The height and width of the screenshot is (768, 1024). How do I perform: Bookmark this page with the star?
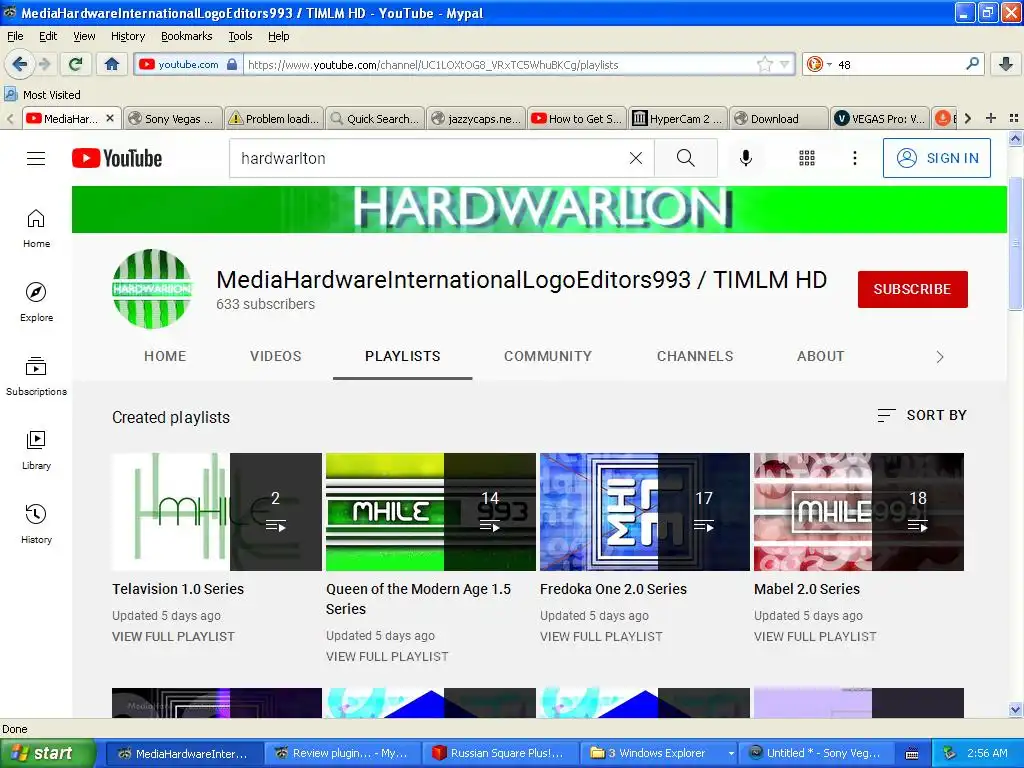pyautogui.click(x=764, y=64)
